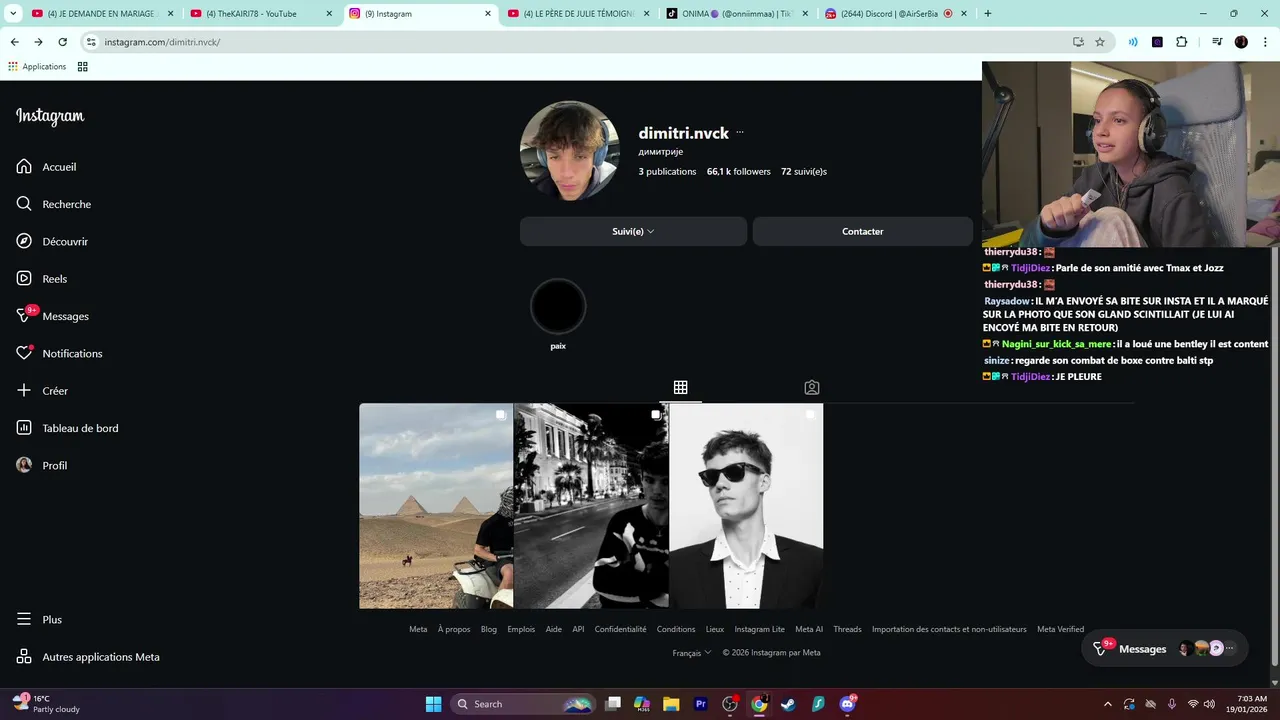Open the Découvrir compass icon
The width and height of the screenshot is (1280, 720).
24,241
